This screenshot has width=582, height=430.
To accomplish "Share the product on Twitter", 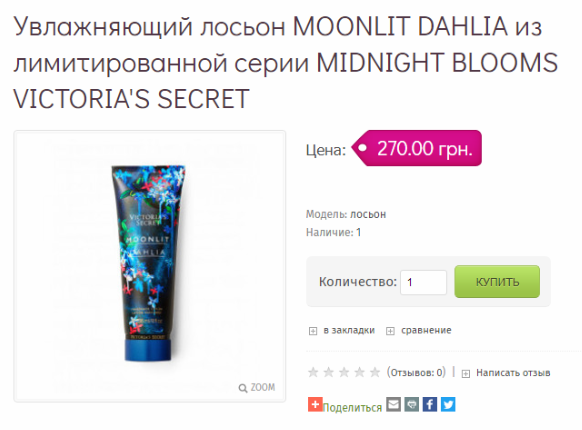I will [x=448, y=404].
